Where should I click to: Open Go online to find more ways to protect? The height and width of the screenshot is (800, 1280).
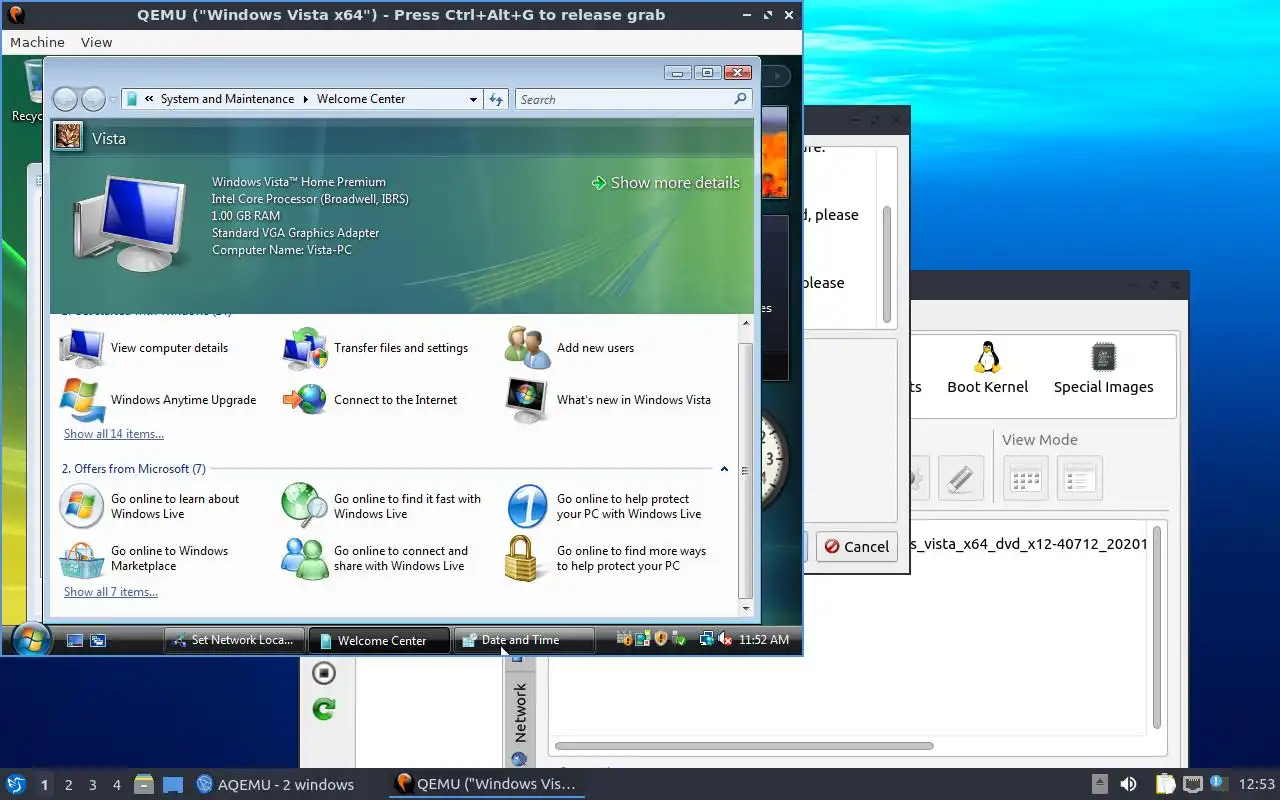(606, 558)
